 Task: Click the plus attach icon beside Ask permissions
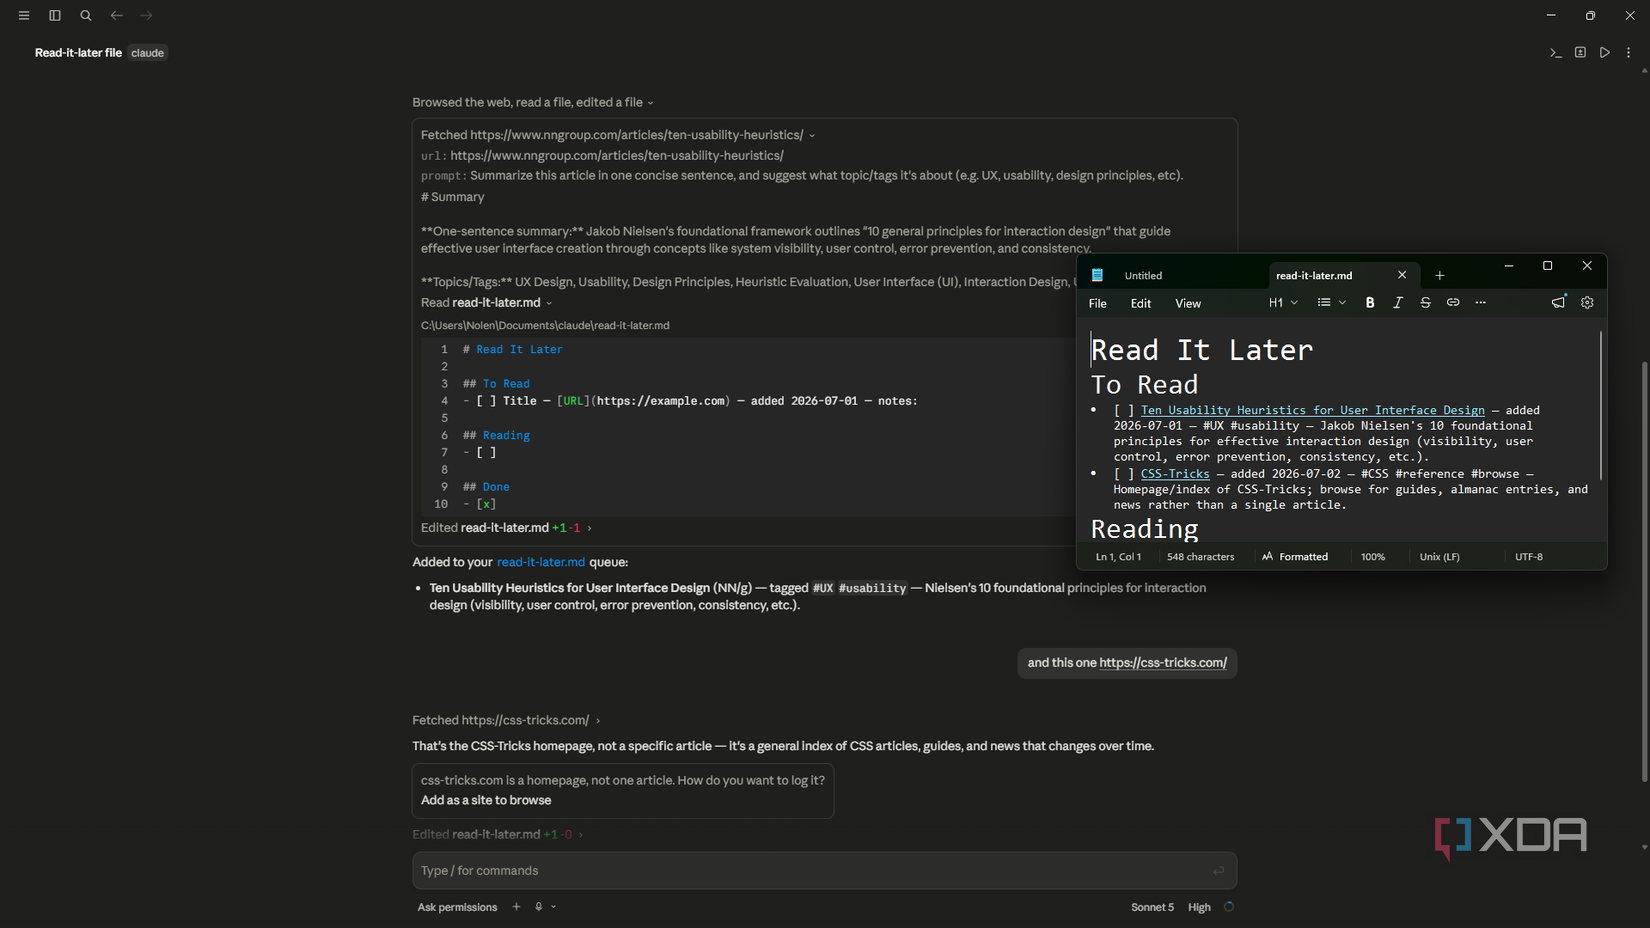[x=516, y=907]
